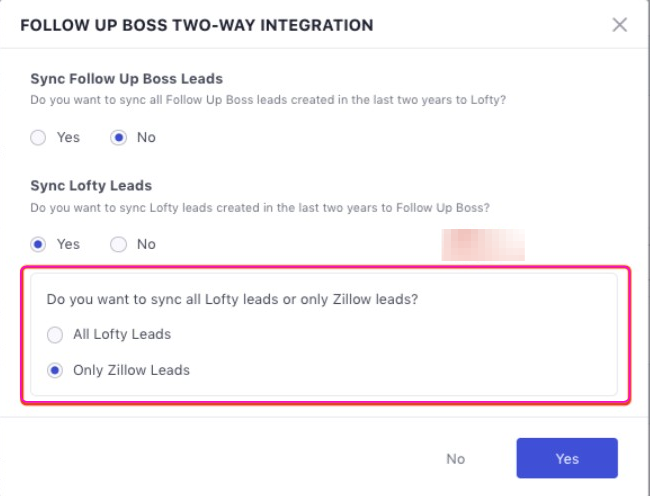Select No radio under Sync Lofty Leads
The height and width of the screenshot is (496, 650).
tap(118, 244)
